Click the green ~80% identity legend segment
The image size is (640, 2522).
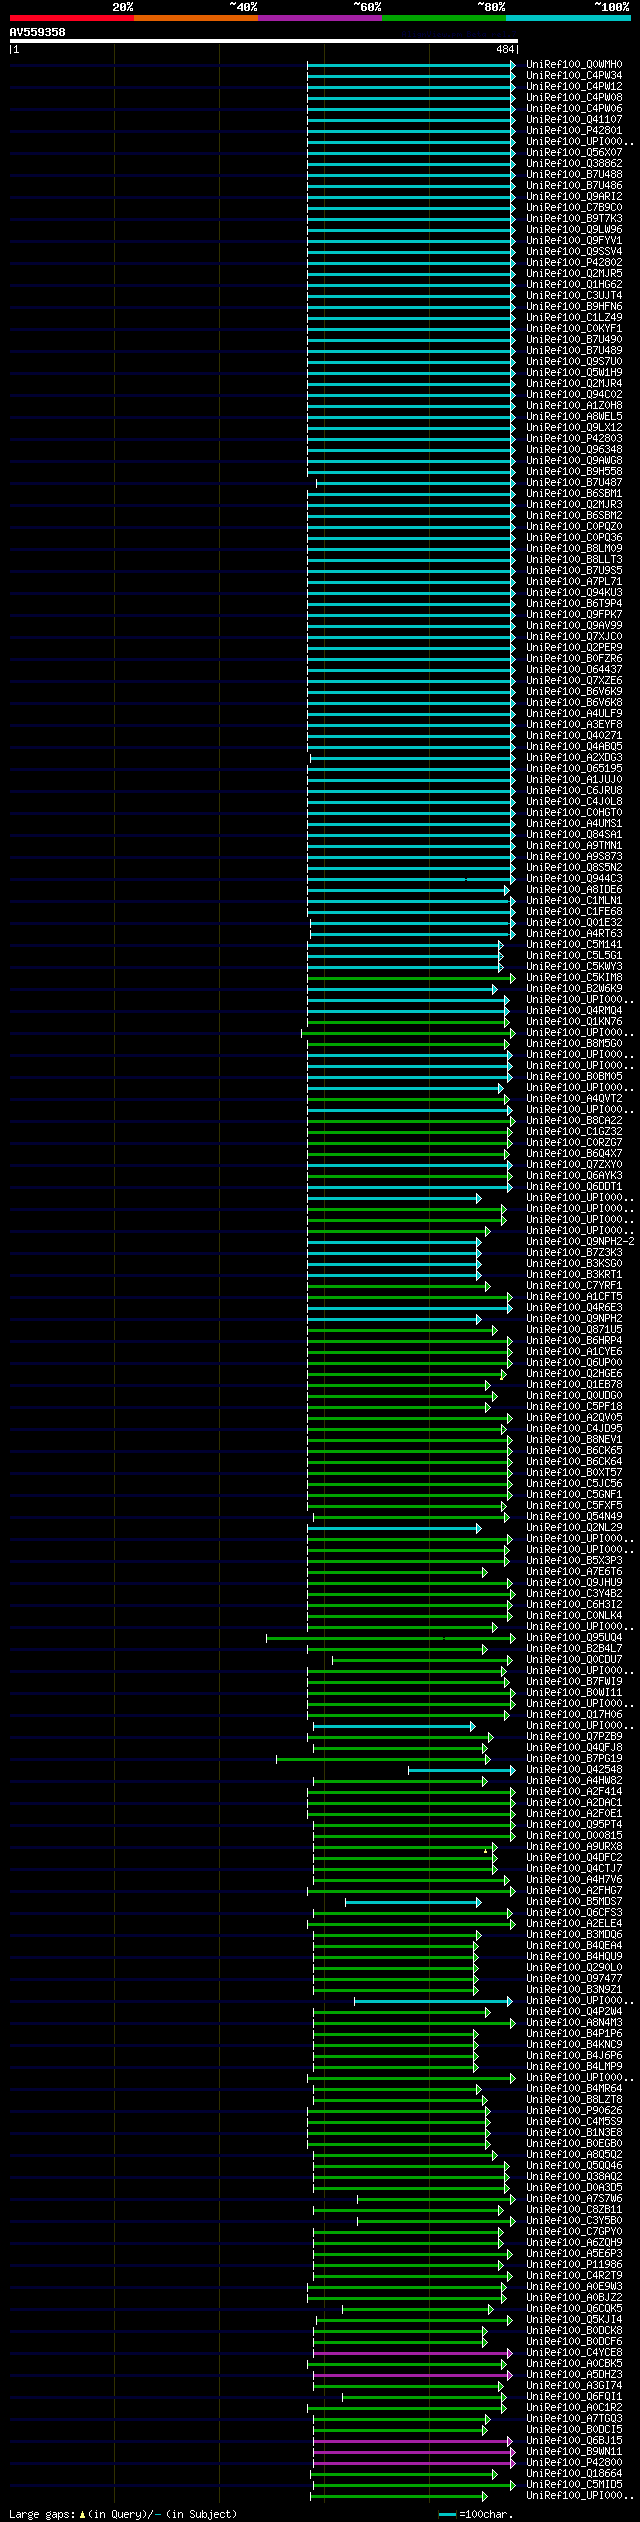(x=443, y=18)
